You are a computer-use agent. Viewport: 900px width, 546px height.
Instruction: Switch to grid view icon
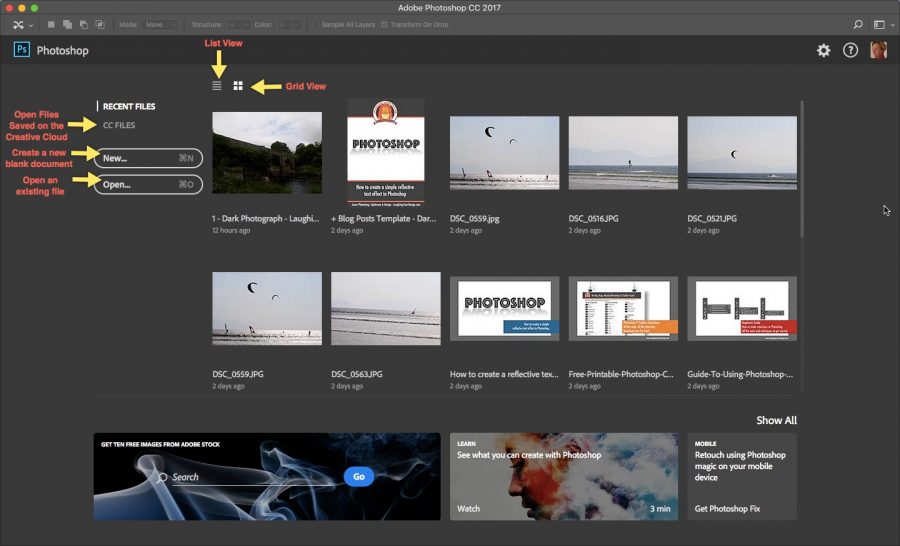pos(238,86)
